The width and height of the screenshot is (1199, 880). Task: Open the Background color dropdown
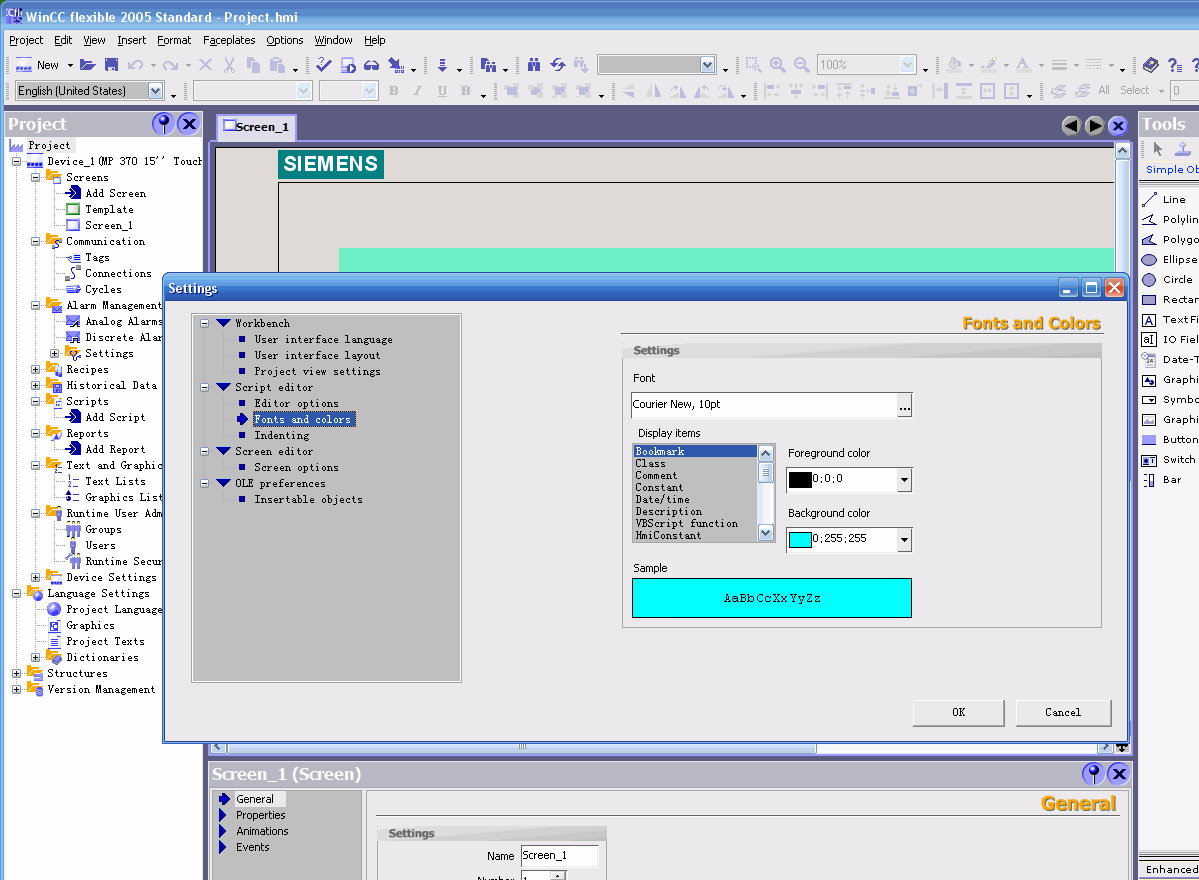point(904,540)
